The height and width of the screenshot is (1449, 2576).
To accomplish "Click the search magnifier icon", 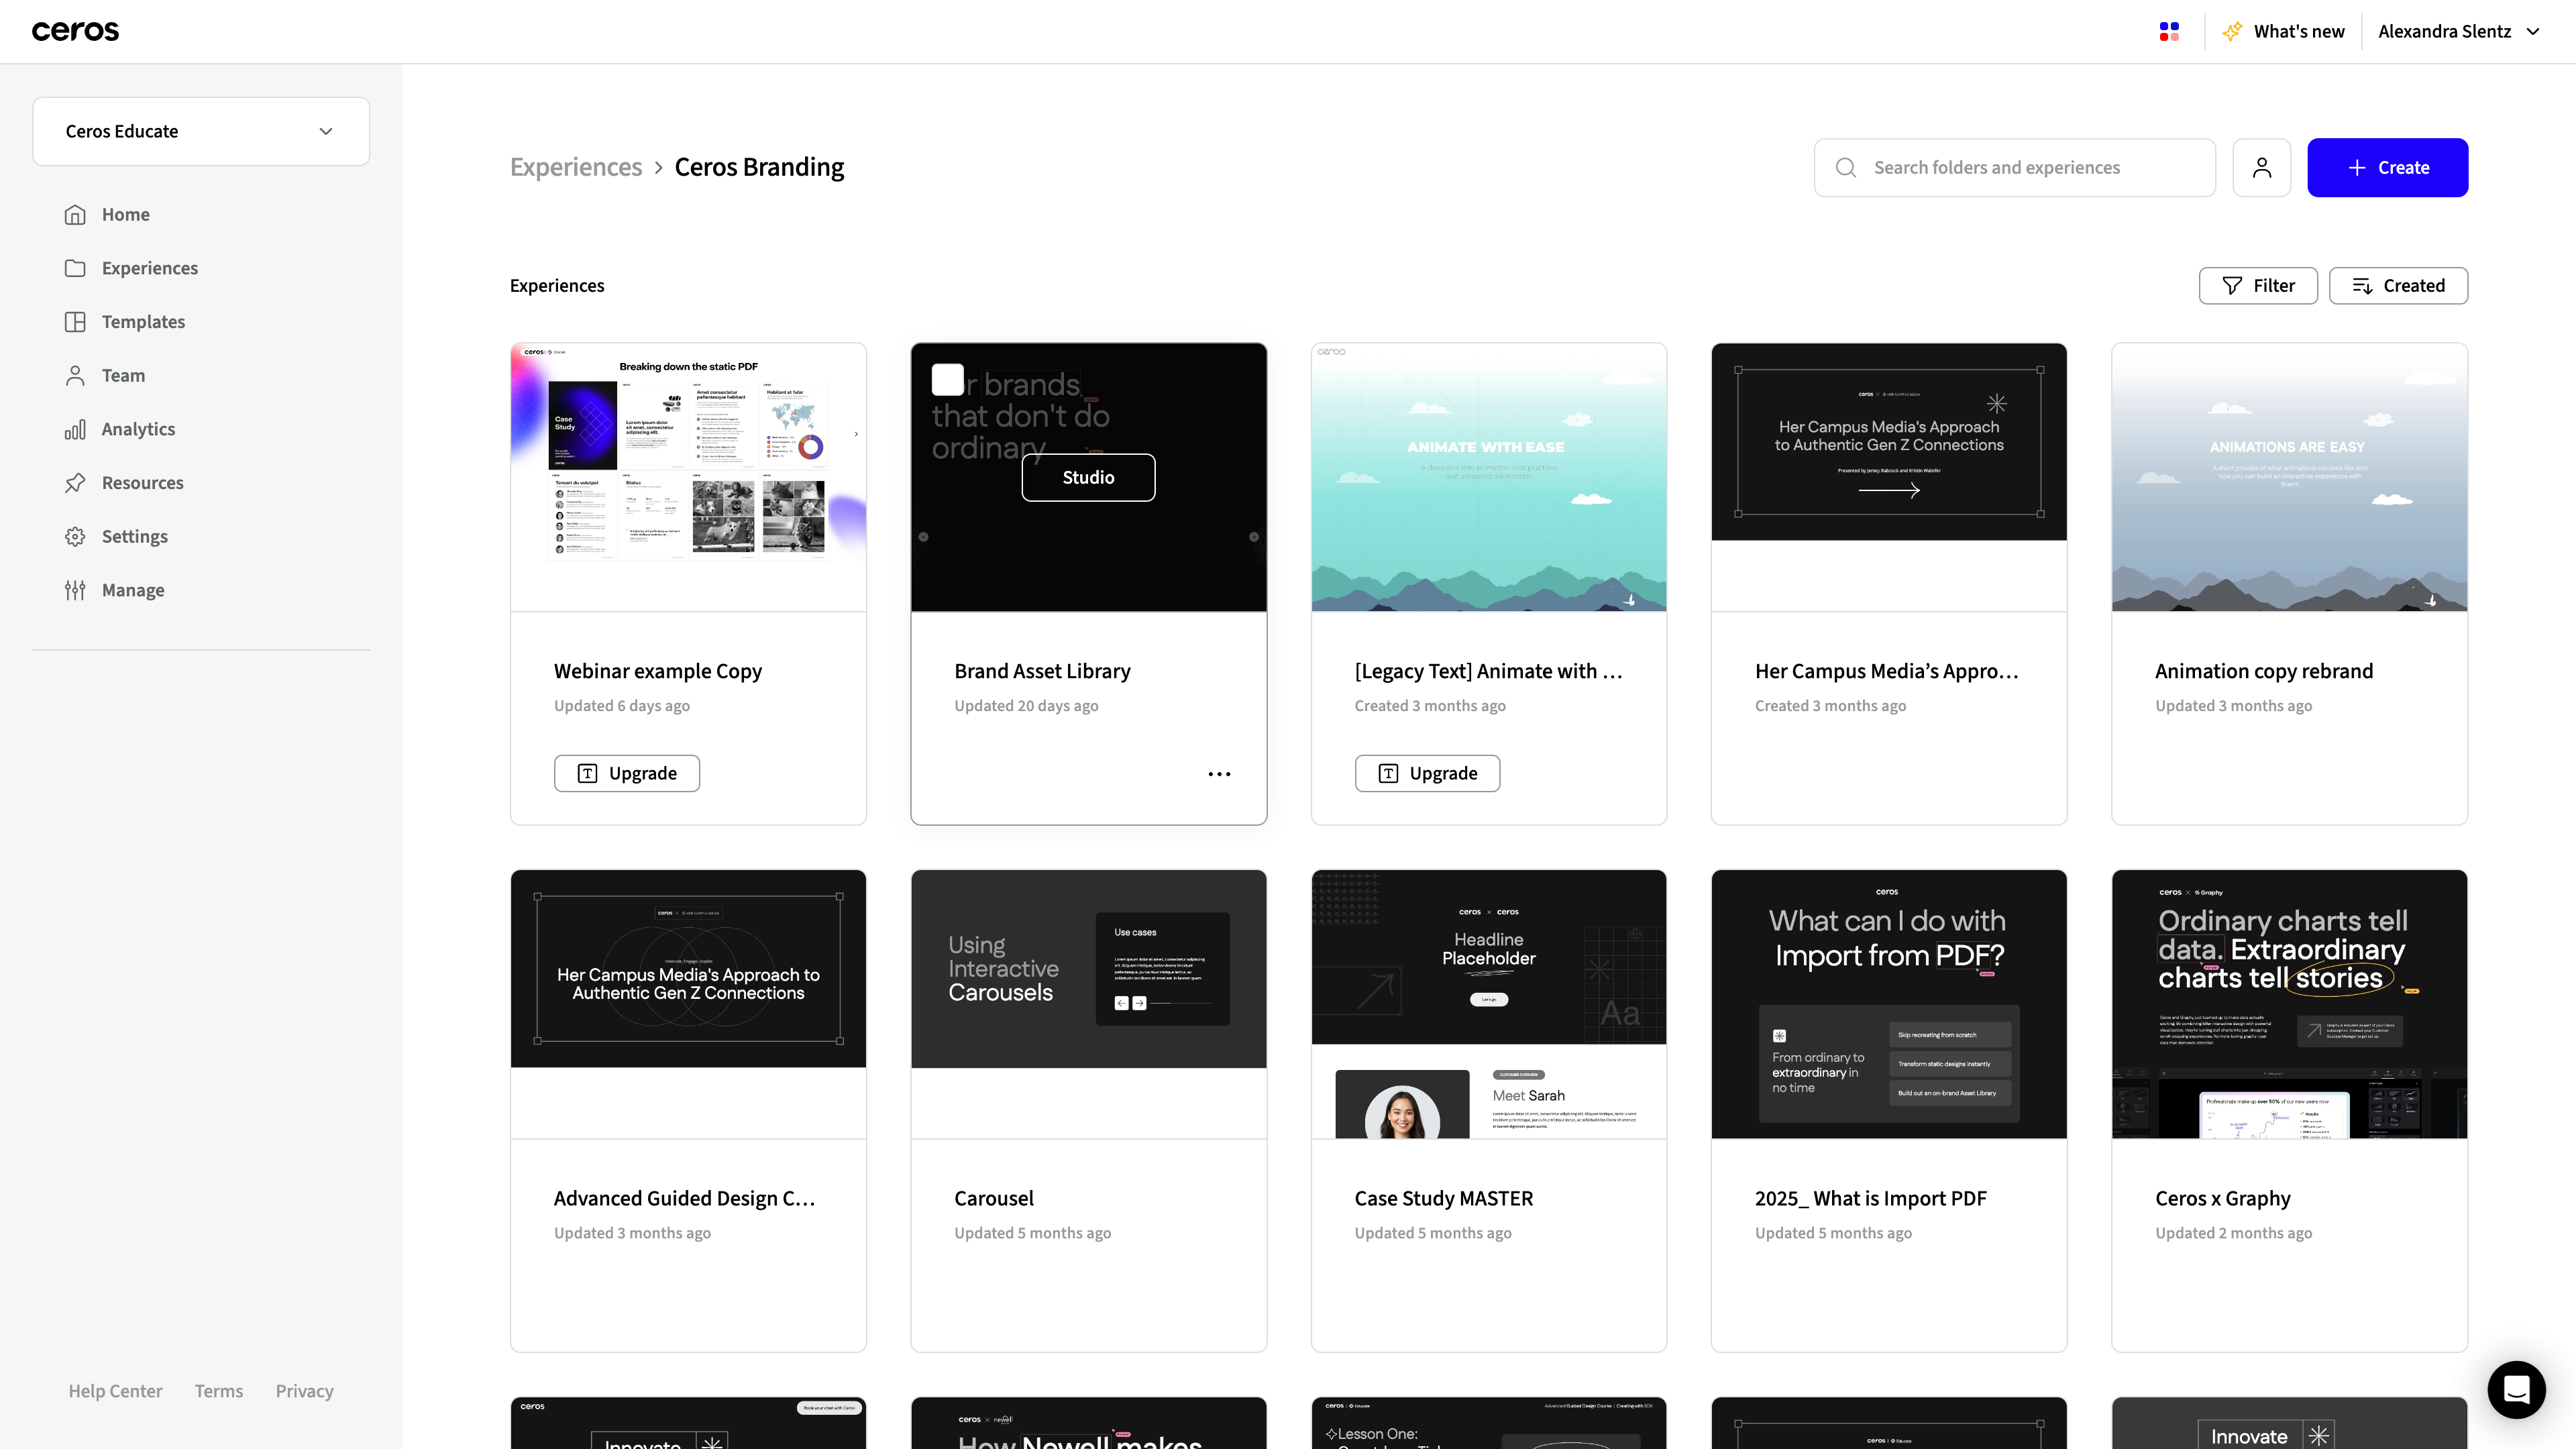I will pos(1846,168).
